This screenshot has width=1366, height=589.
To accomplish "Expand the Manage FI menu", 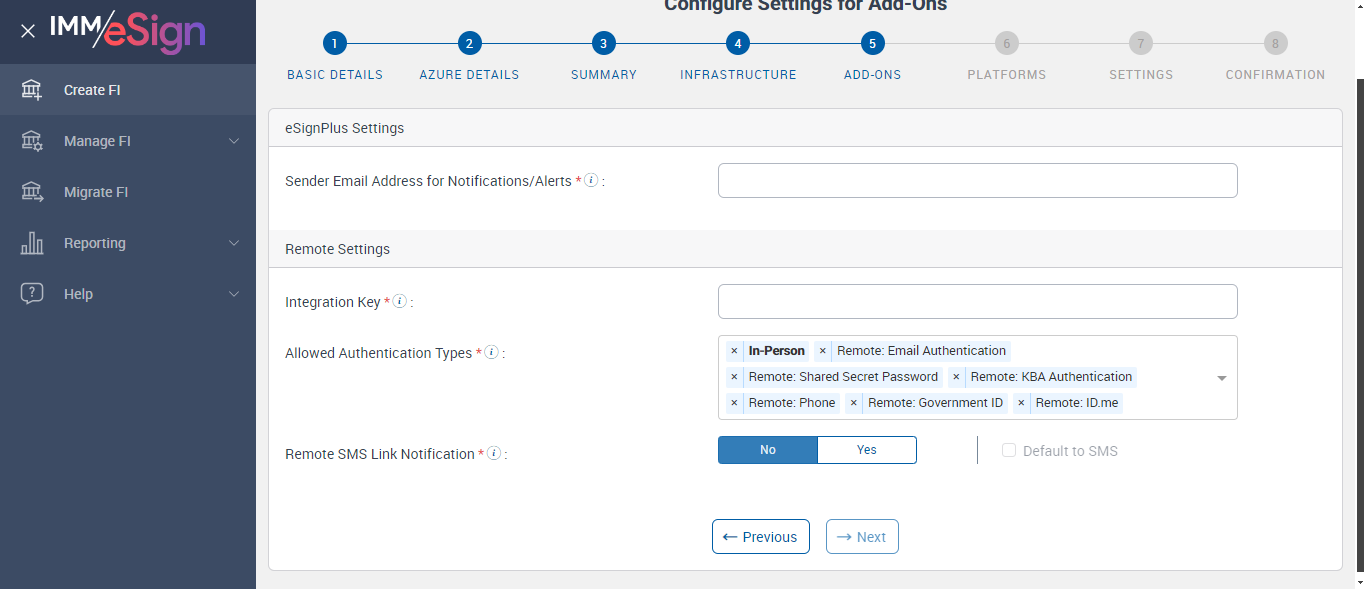I will click(234, 141).
